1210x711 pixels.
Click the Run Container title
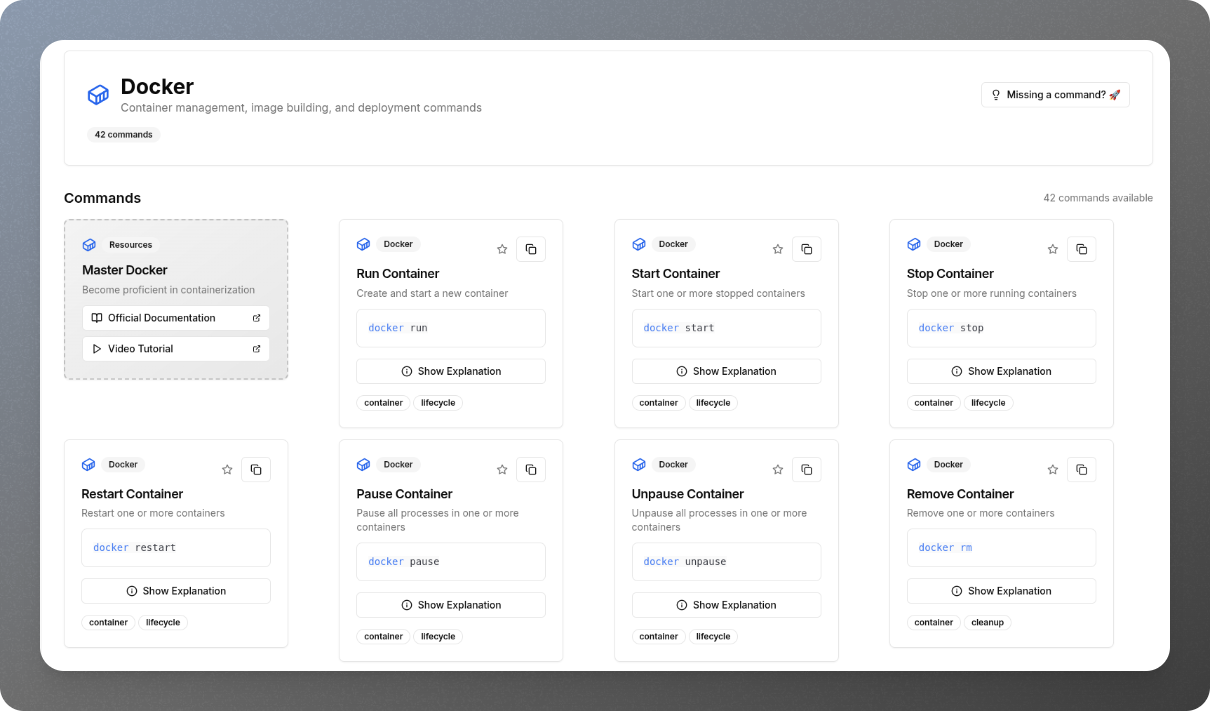coord(398,274)
